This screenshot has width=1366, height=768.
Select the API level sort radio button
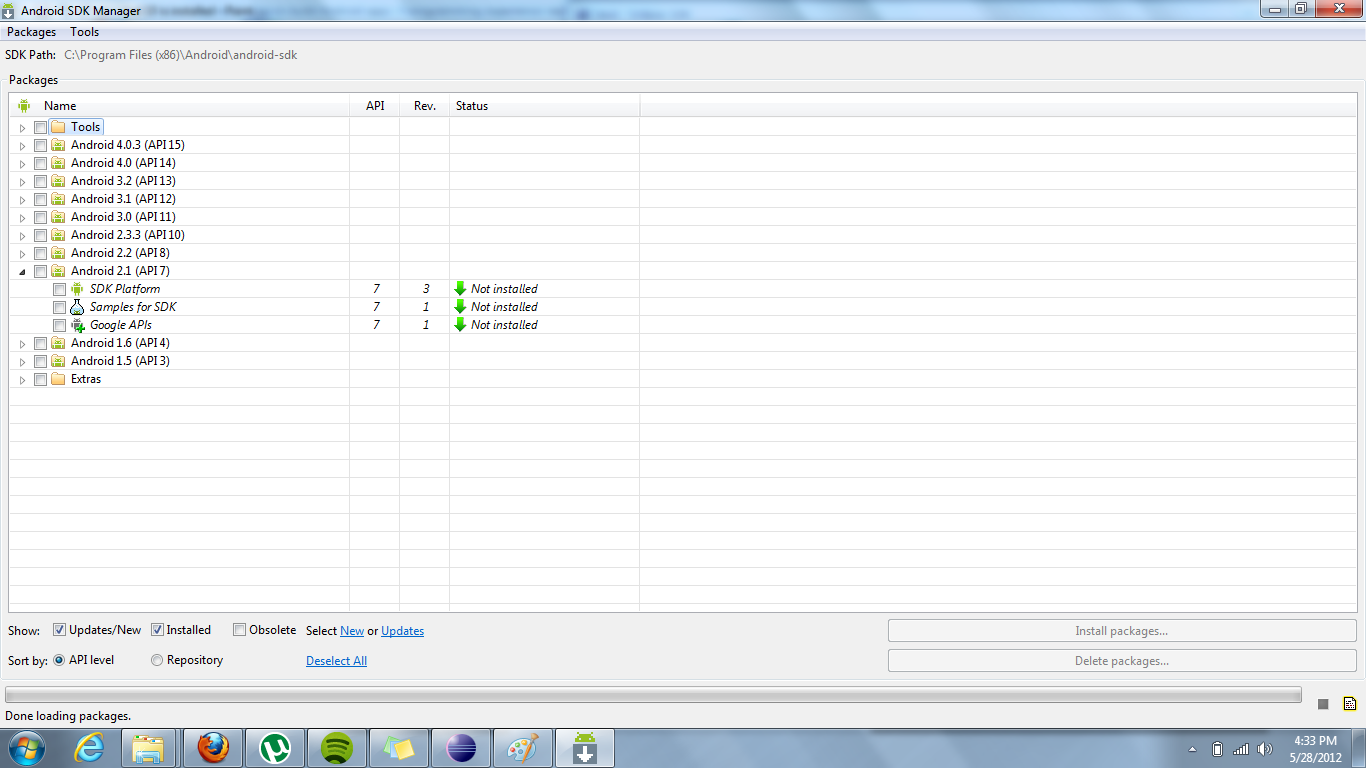[x=59, y=660]
